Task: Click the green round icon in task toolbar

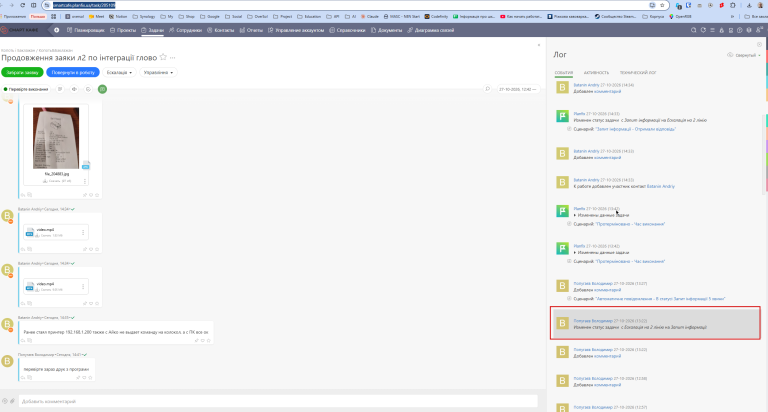Action: point(102,89)
